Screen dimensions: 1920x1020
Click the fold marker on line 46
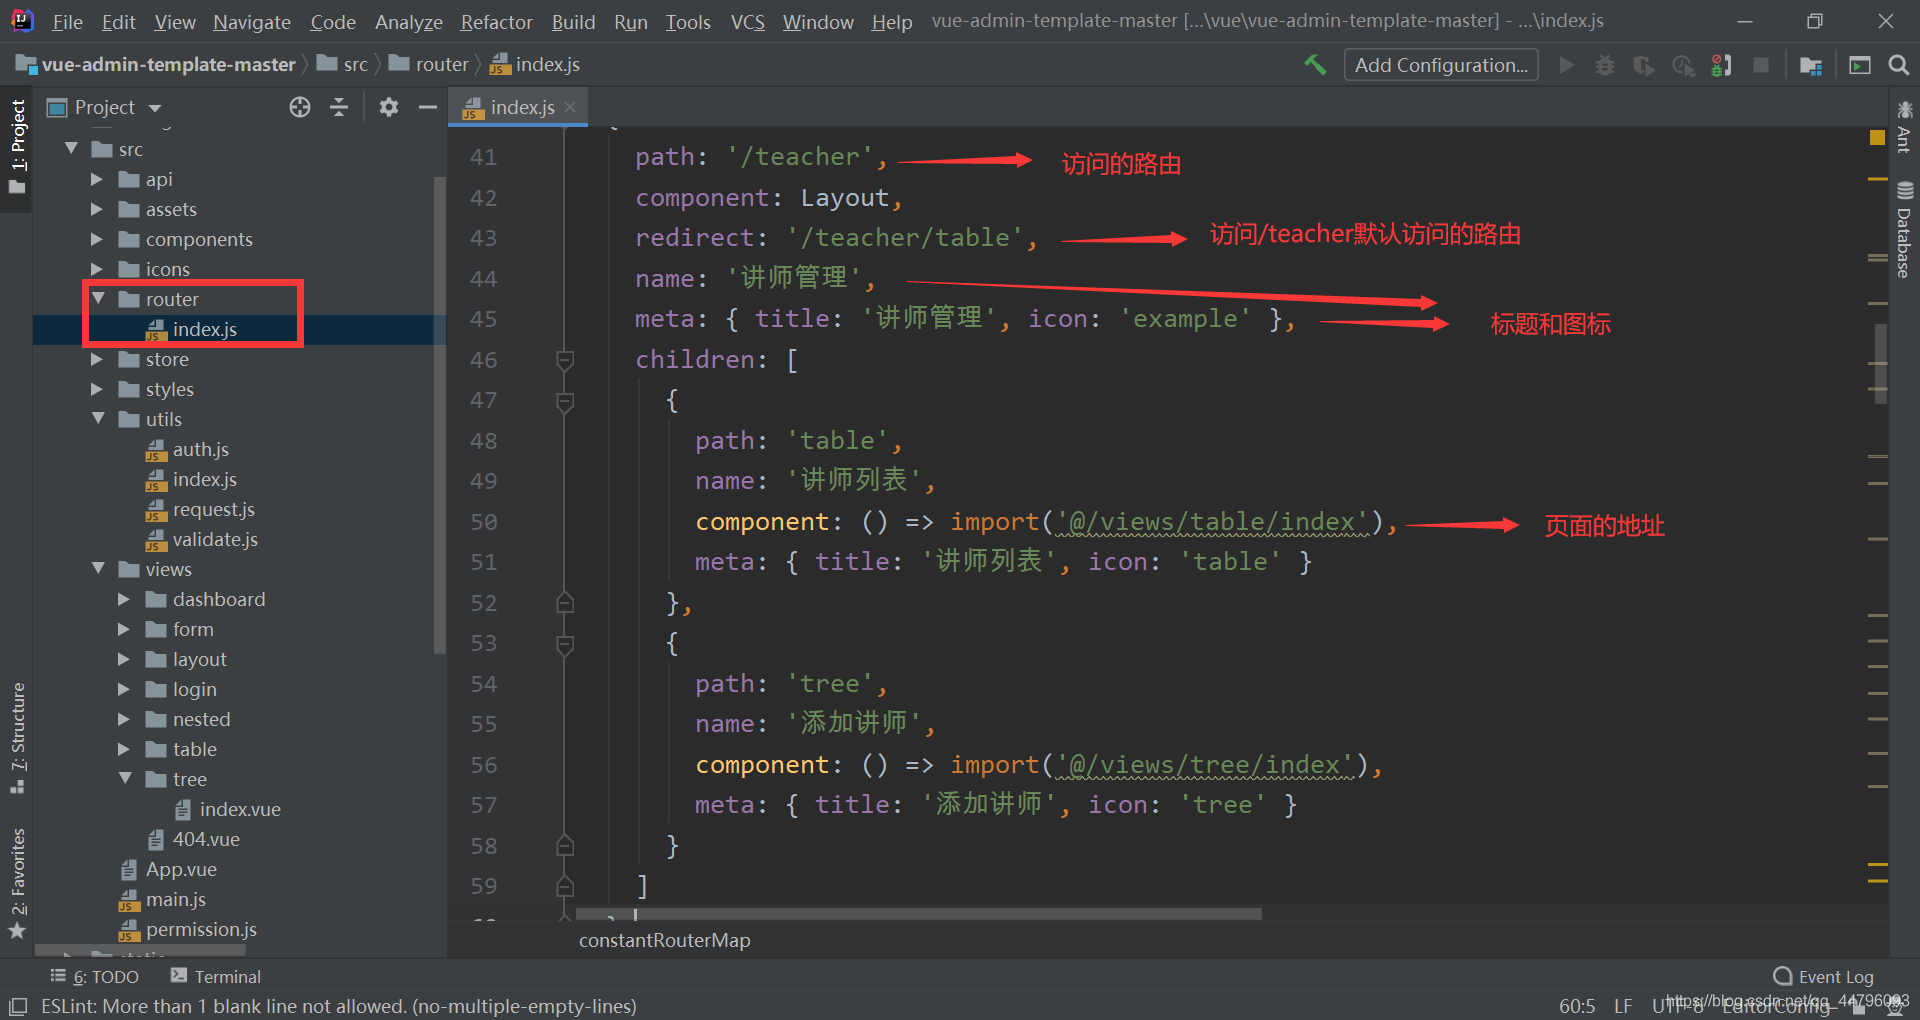[x=565, y=360]
